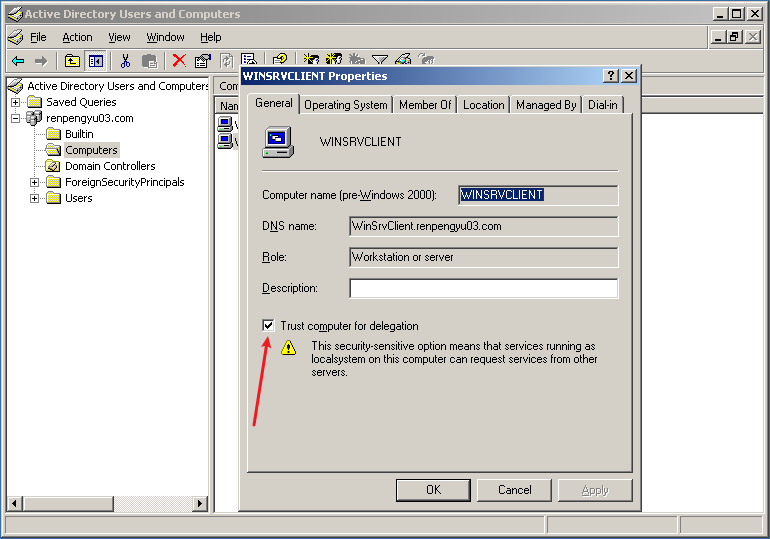This screenshot has width=770, height=539.
Task: Expand the Users container node
Action: (34, 199)
